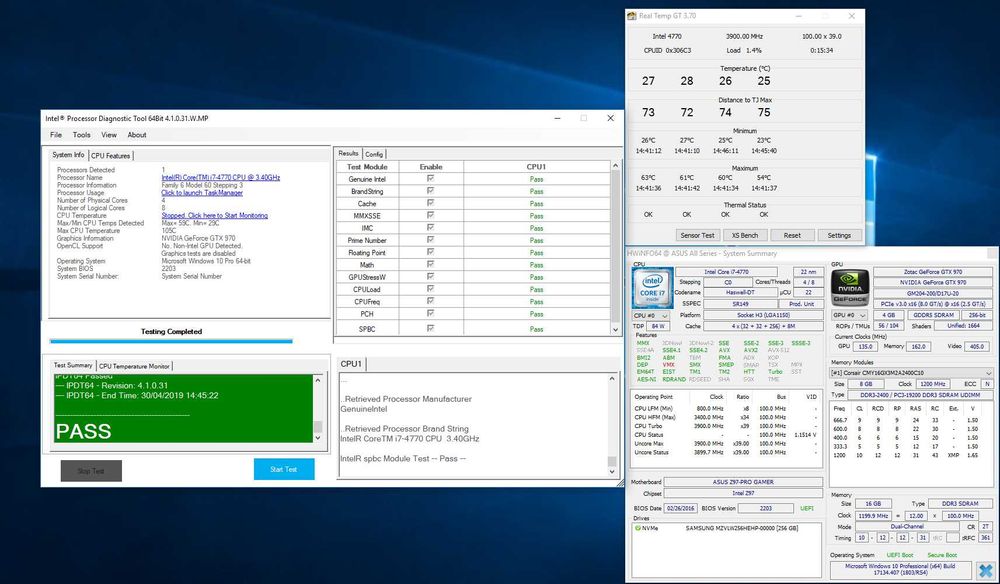Open Settings in Real Temp
Viewport: 1000px width, 584px height.
coord(839,235)
